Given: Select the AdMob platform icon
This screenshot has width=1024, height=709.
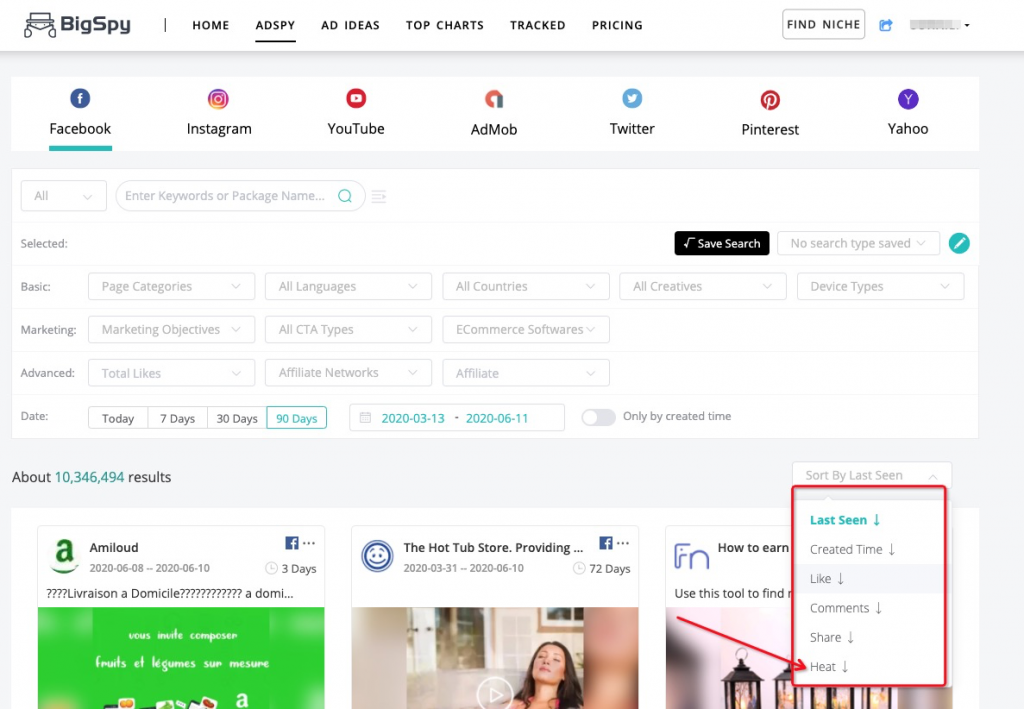Looking at the screenshot, I should coord(494,99).
